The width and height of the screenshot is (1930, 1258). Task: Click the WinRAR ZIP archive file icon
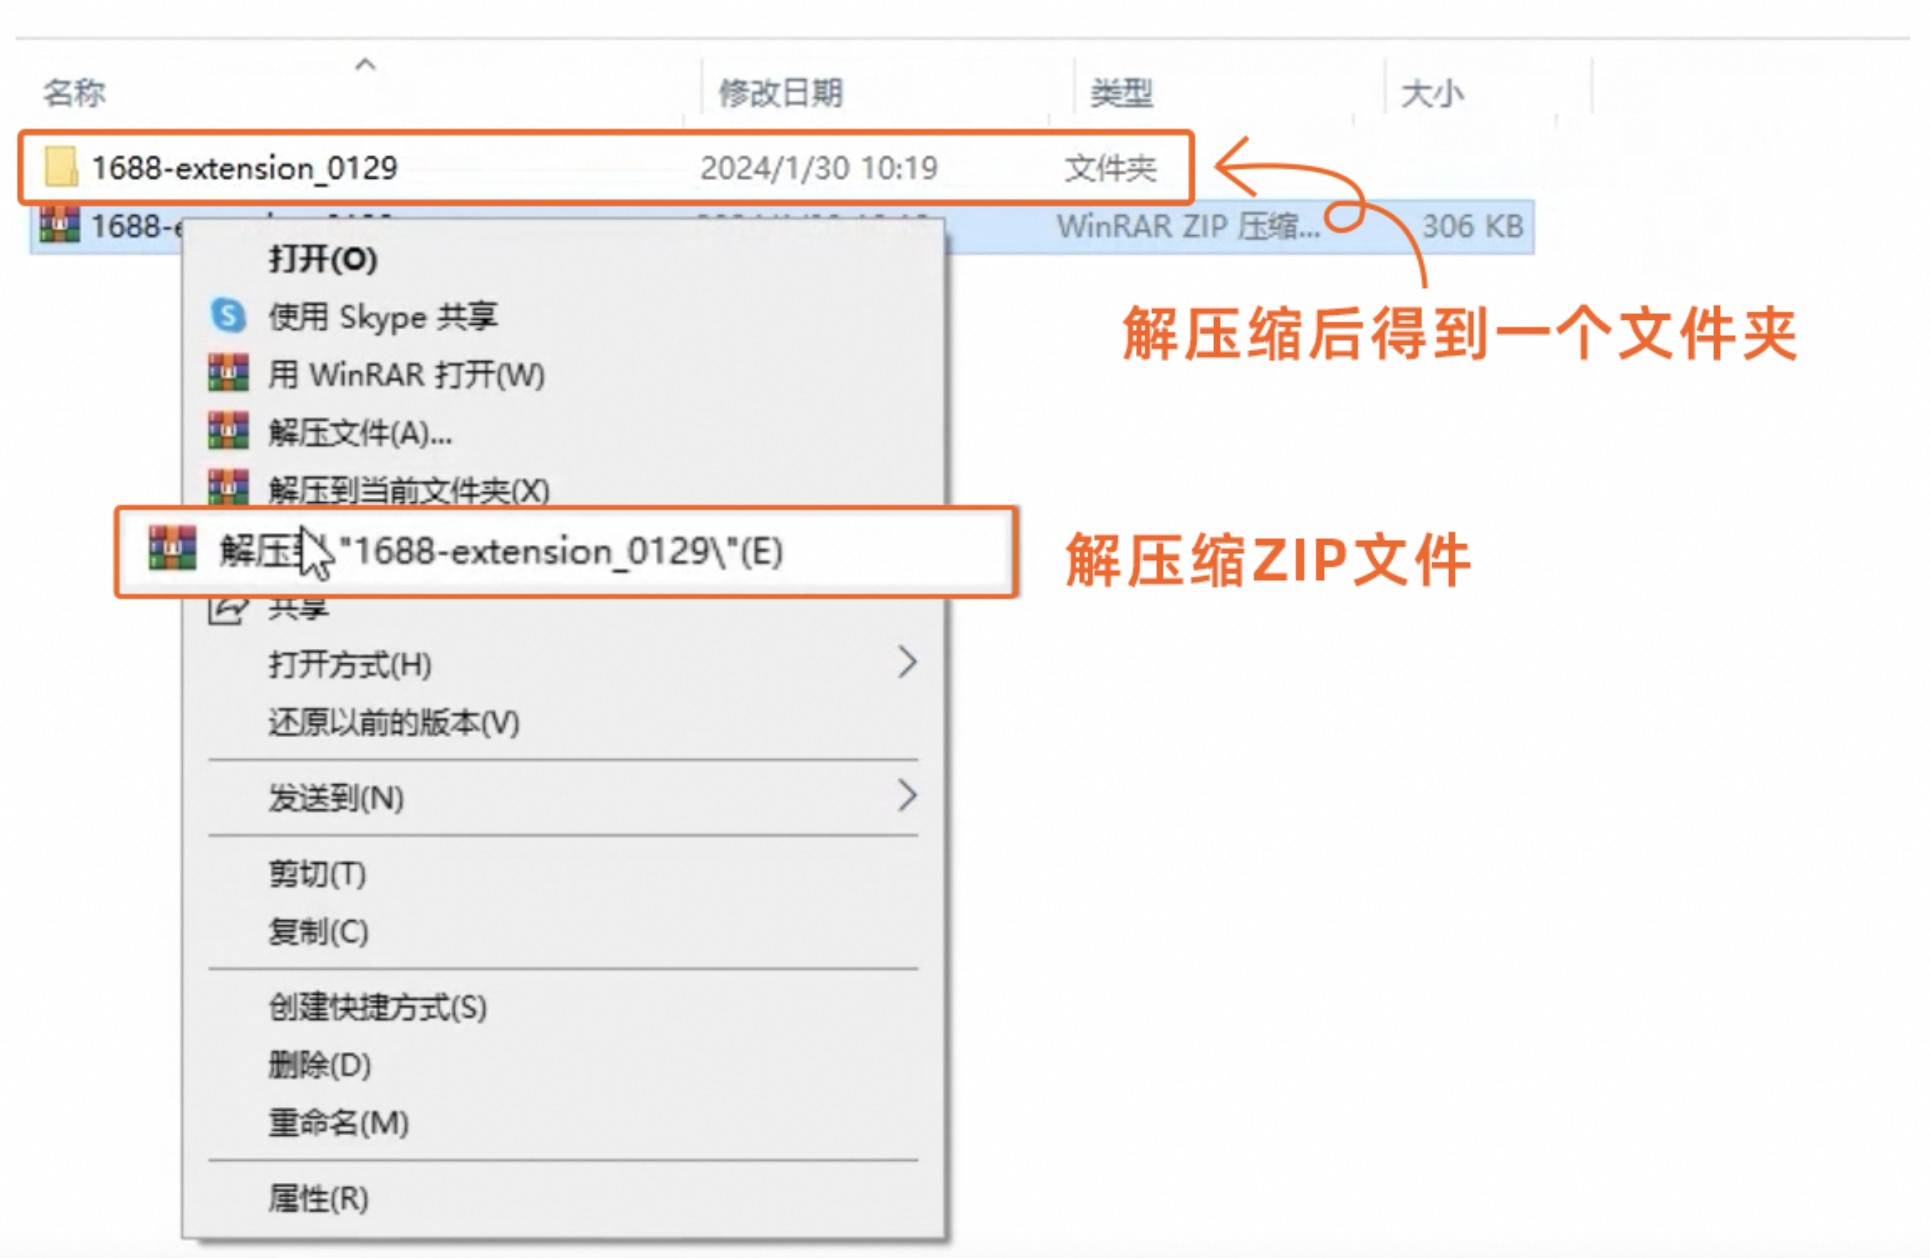59,225
